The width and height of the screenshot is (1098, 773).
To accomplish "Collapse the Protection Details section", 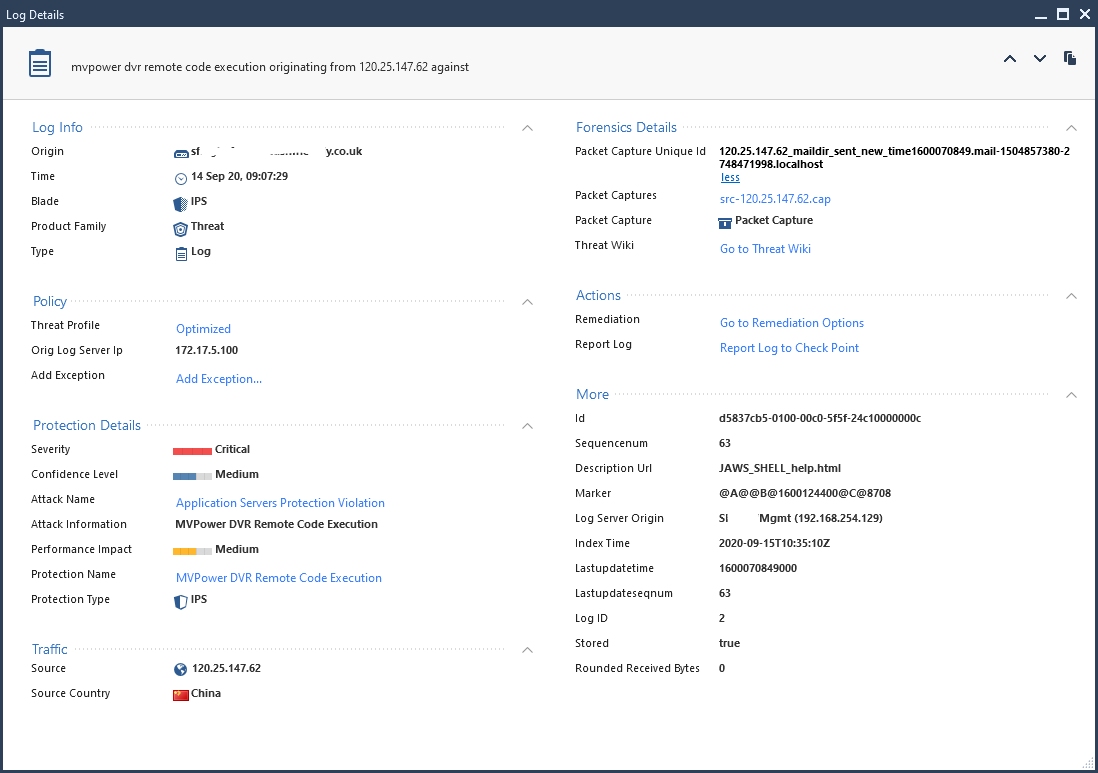I will tap(528, 426).
